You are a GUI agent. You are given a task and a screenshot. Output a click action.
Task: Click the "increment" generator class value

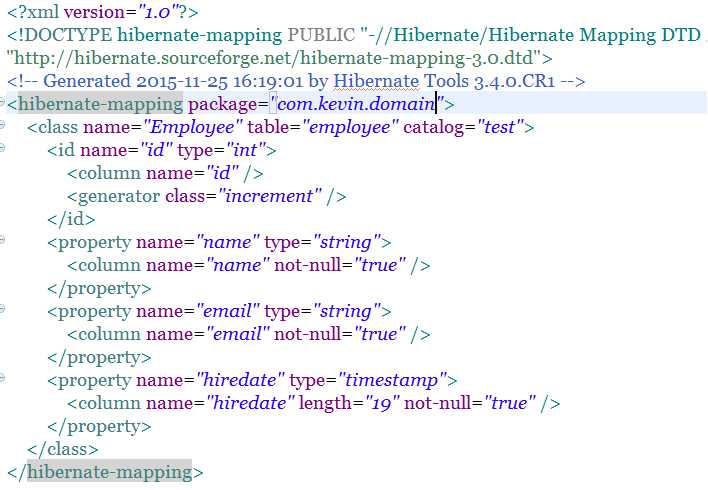[269, 196]
